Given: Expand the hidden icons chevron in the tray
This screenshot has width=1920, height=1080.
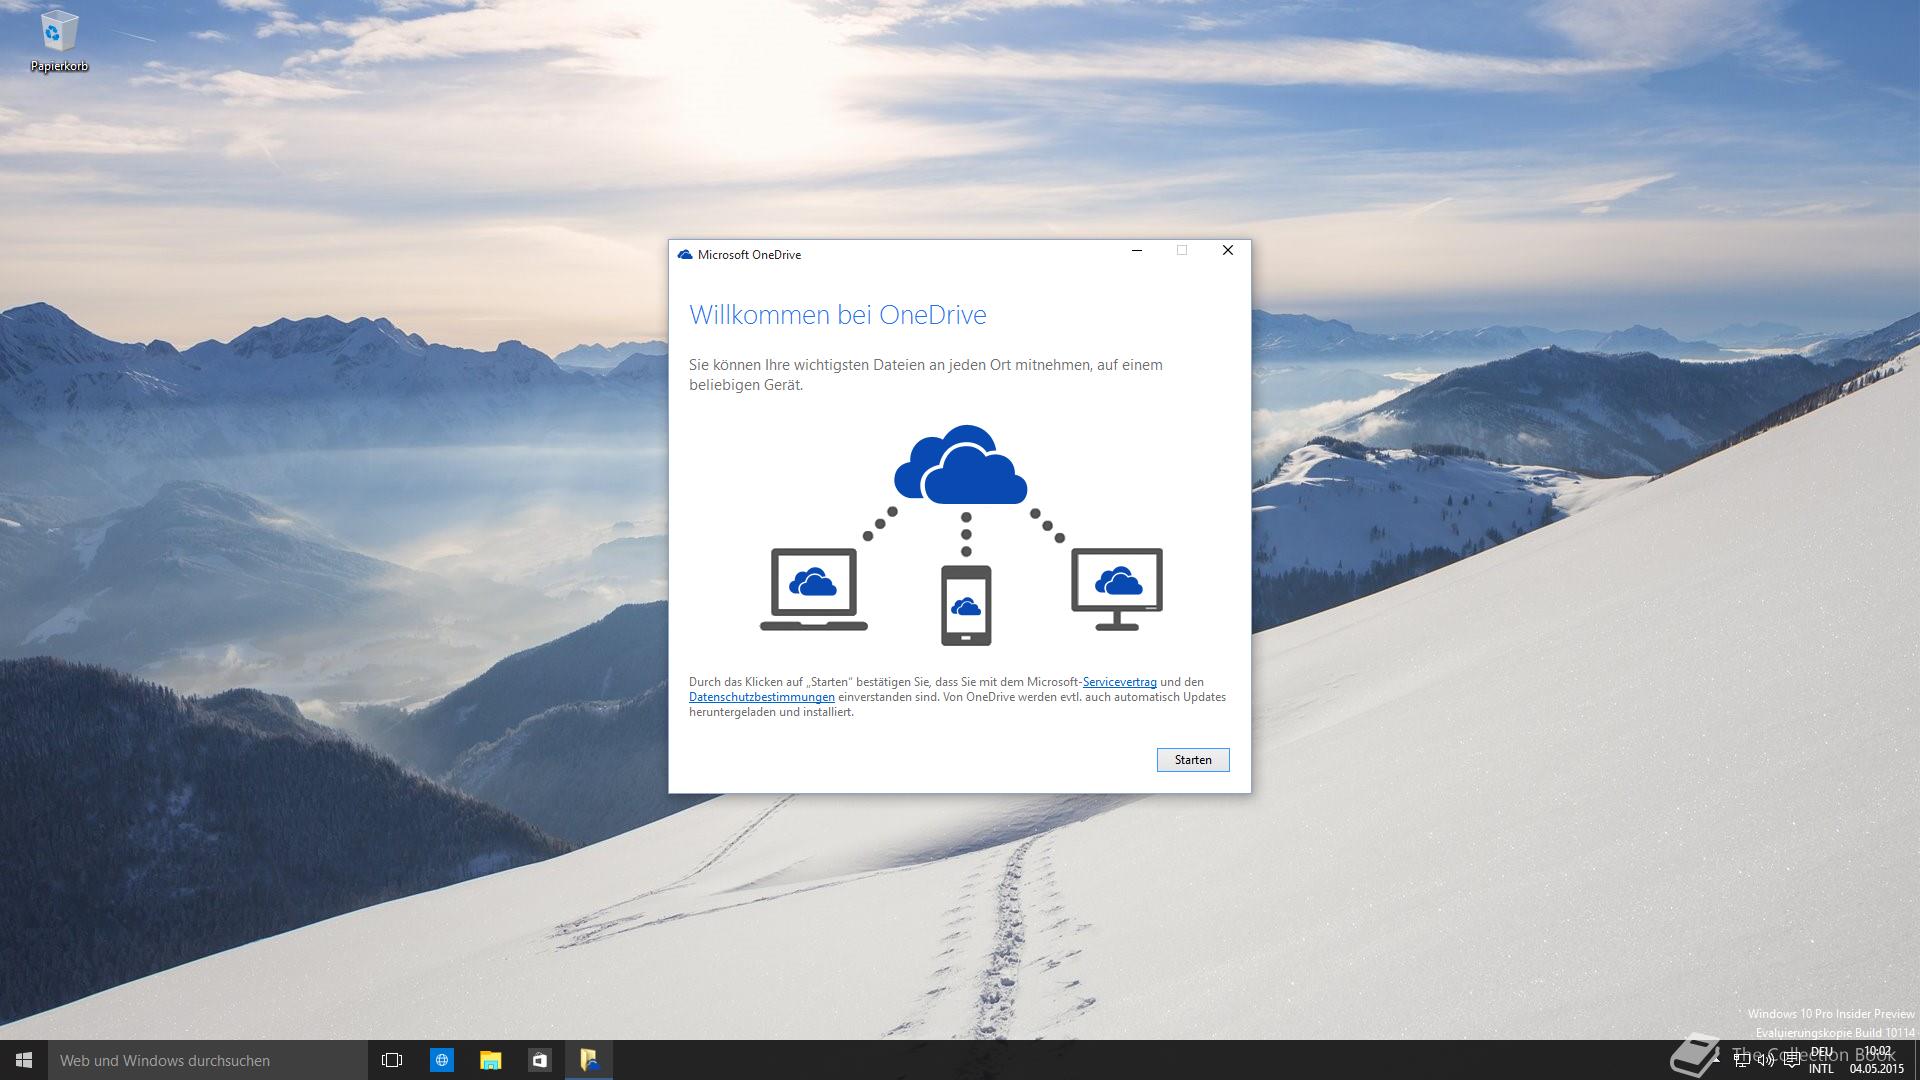Looking at the screenshot, I should click(x=1717, y=1061).
